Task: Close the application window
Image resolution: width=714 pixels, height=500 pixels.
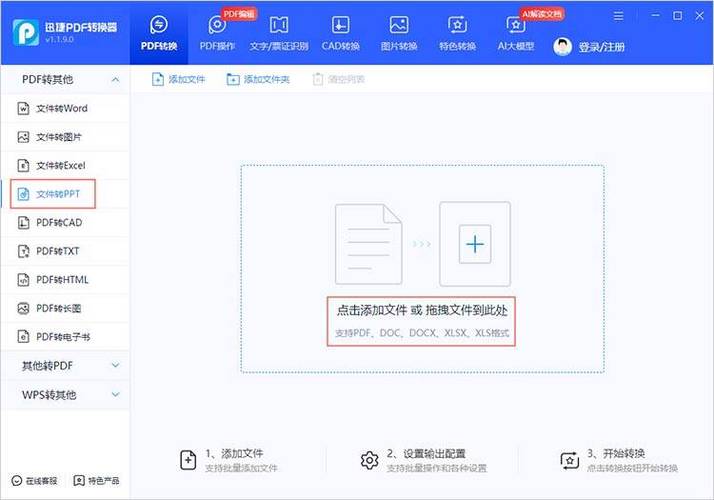Action: coord(699,15)
